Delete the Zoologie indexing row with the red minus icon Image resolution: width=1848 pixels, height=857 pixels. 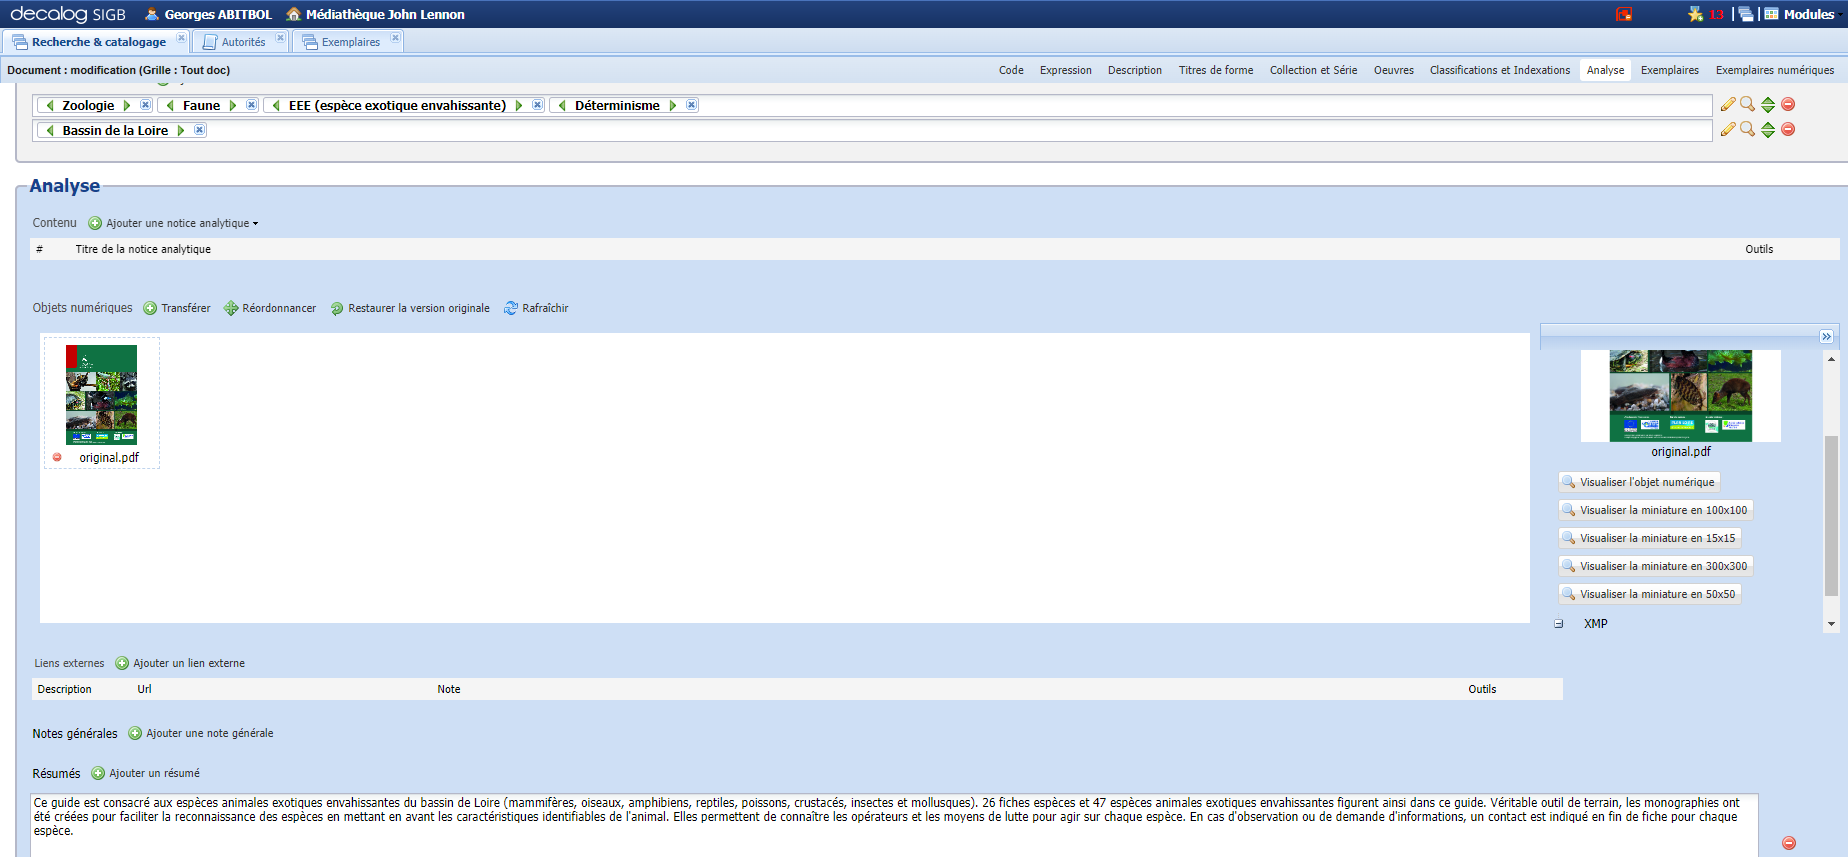point(1788,104)
